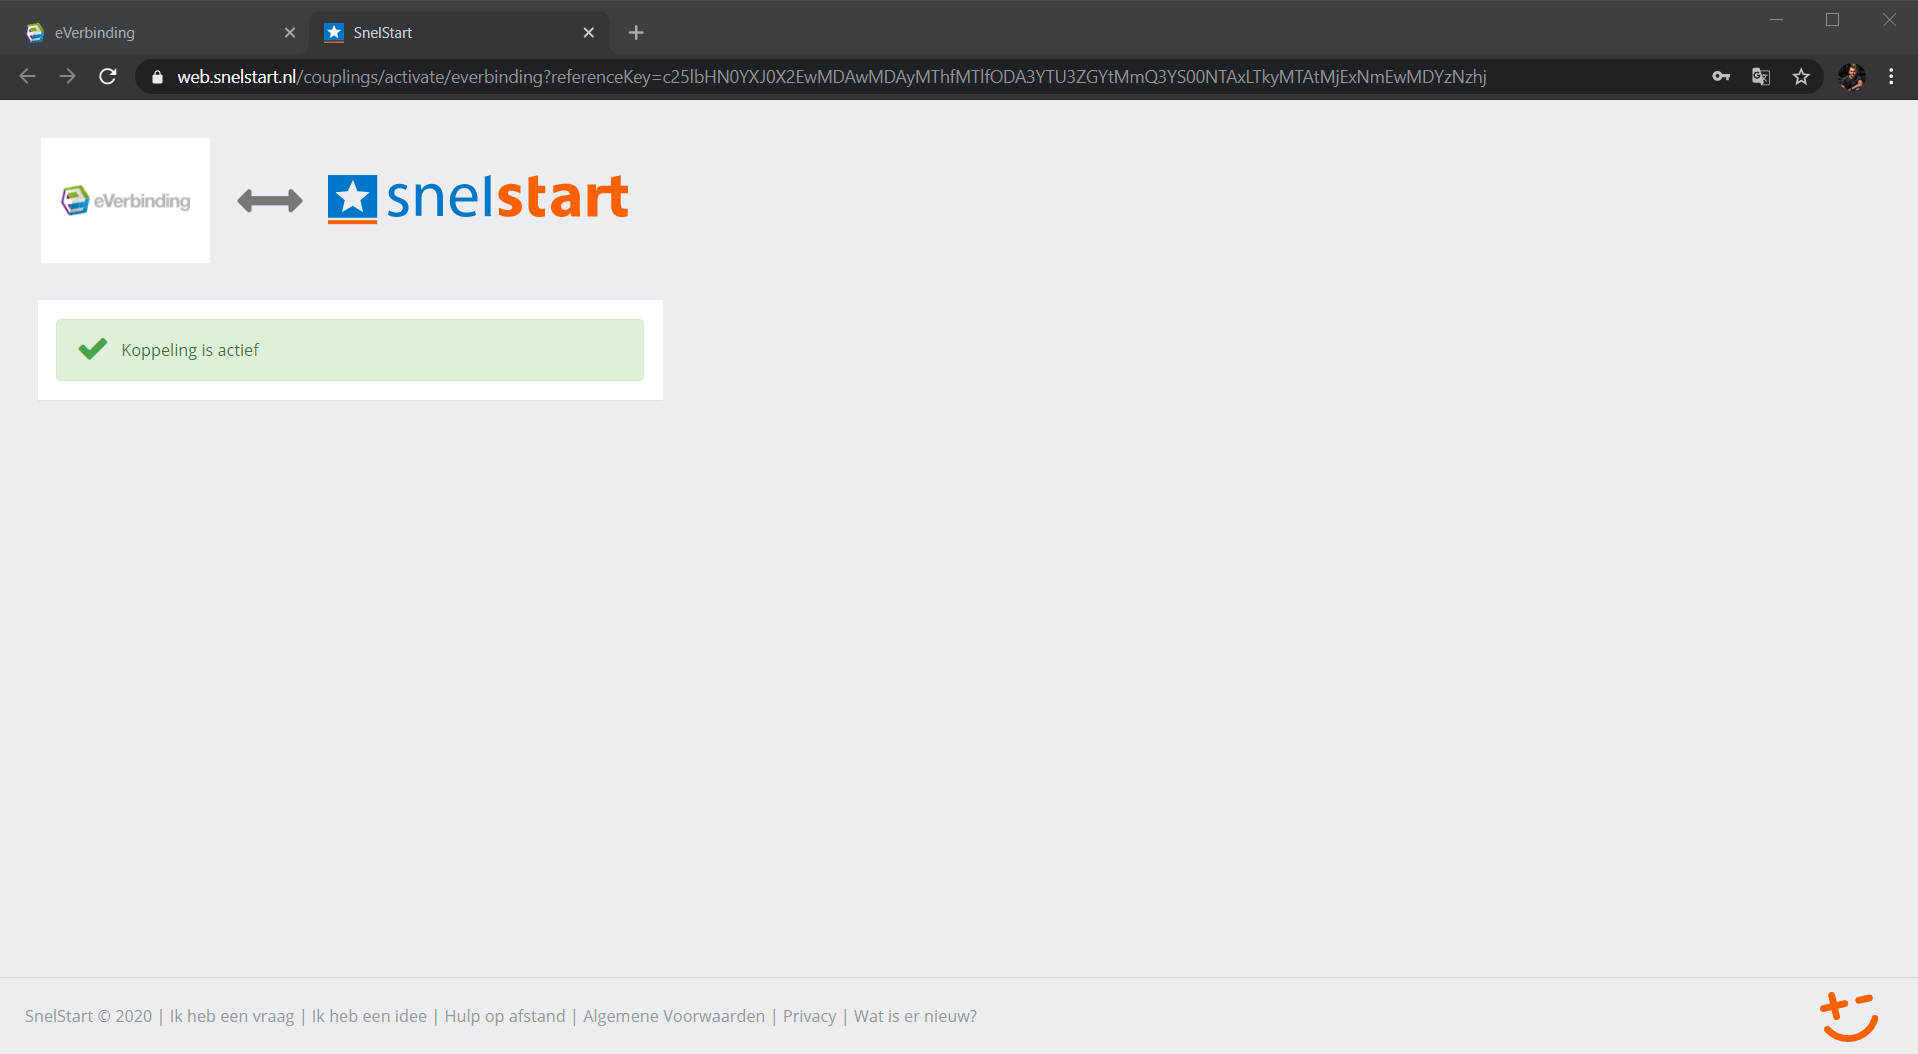Image resolution: width=1918 pixels, height=1054 pixels.
Task: Open the 'Algemene Voorwaarden' footer link
Action: 673,1016
